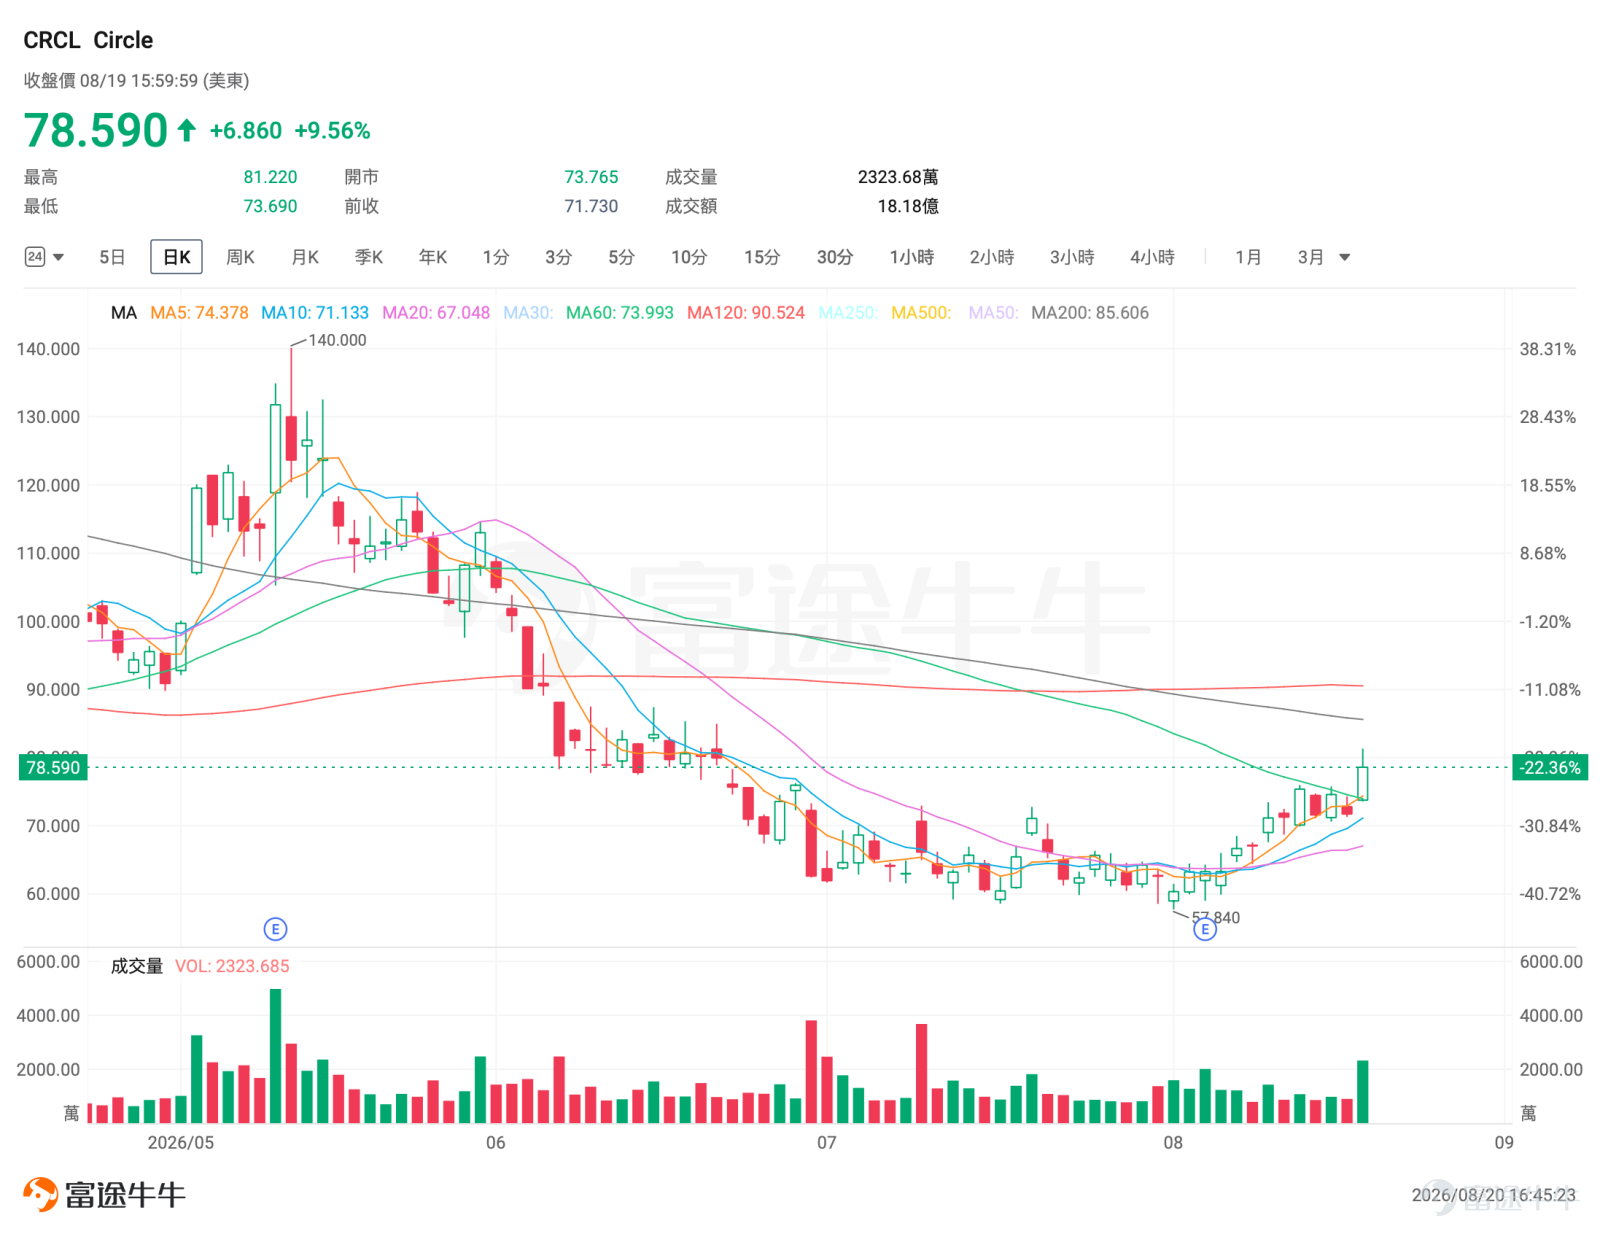Click the MA indicator label
The image size is (1600, 1234).
pos(124,313)
